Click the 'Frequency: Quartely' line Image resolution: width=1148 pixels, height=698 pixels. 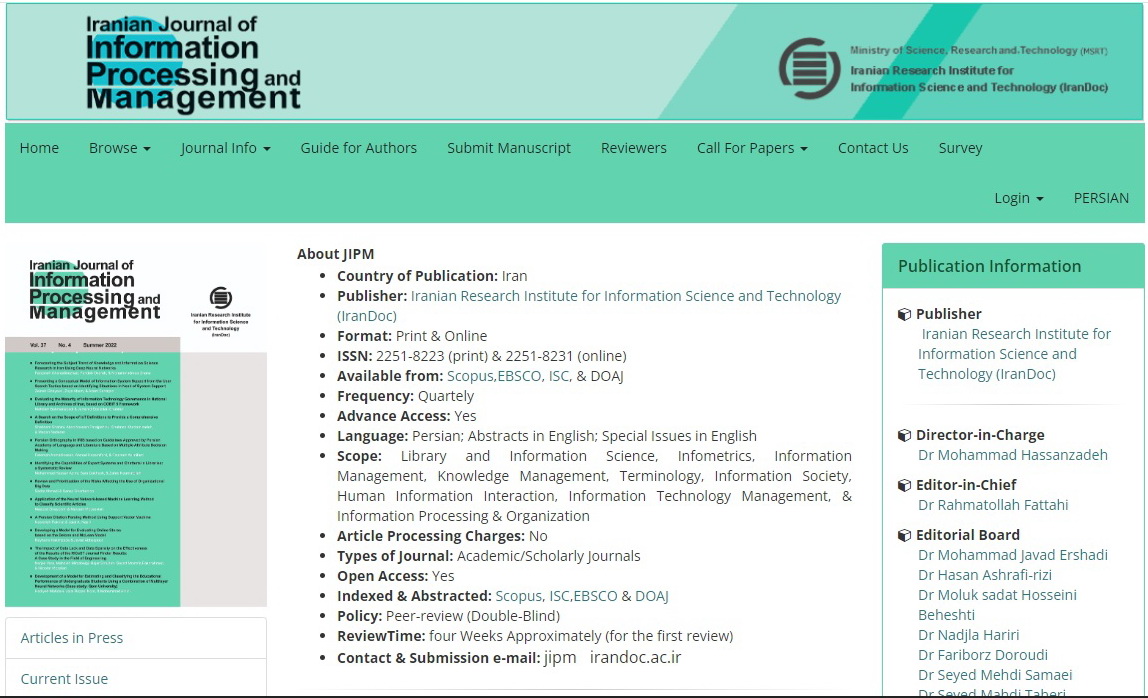(x=406, y=396)
